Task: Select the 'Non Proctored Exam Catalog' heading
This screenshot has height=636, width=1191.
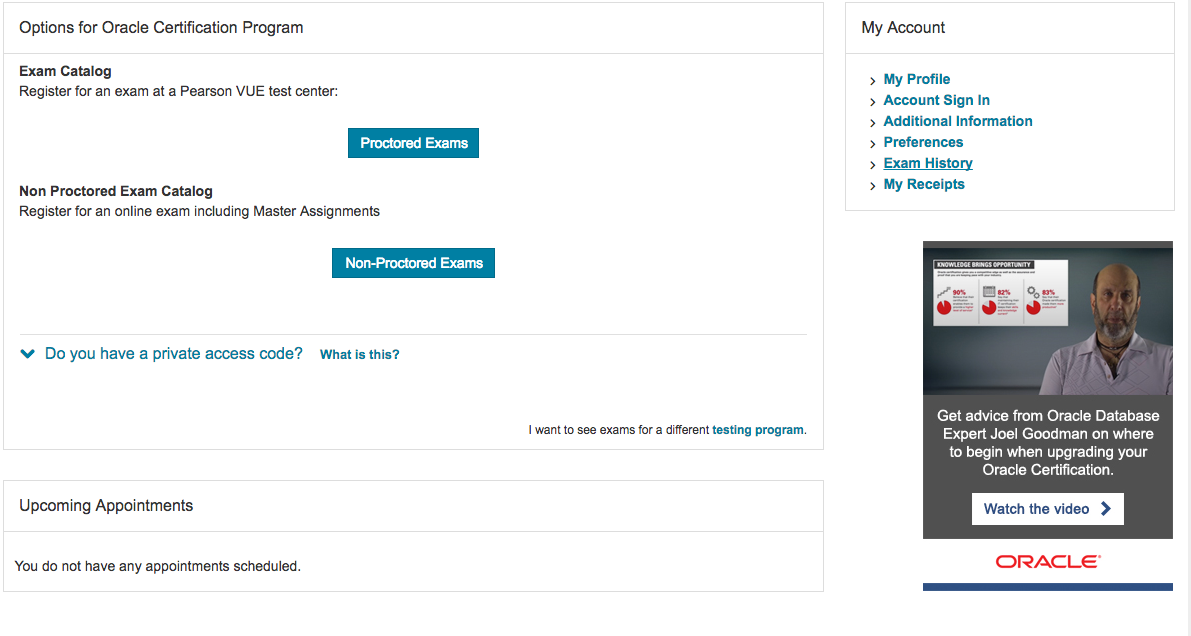Action: coord(115,191)
